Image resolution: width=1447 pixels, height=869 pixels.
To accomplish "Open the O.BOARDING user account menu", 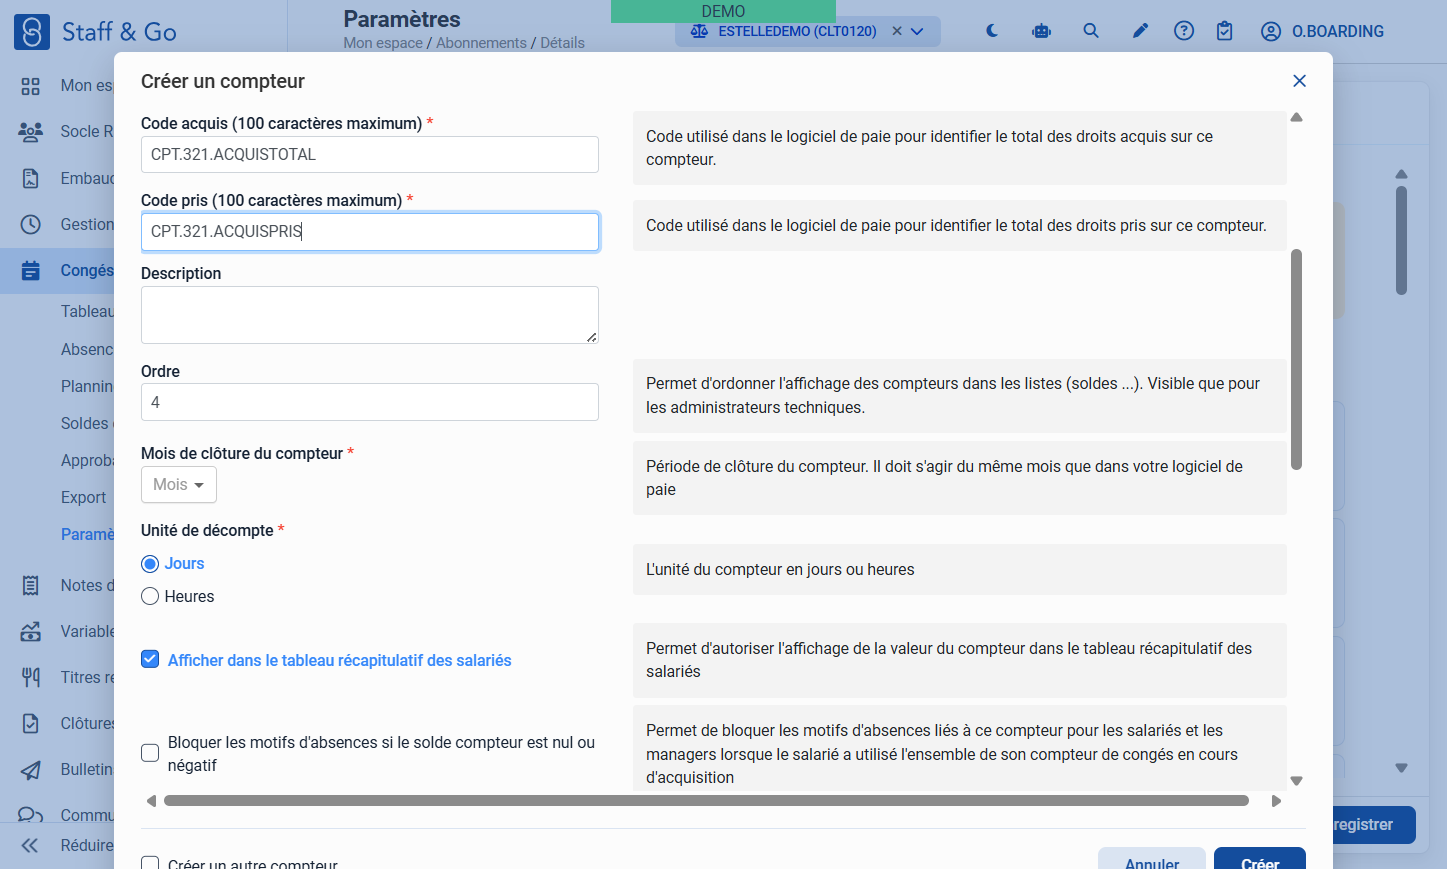I will point(1322,31).
